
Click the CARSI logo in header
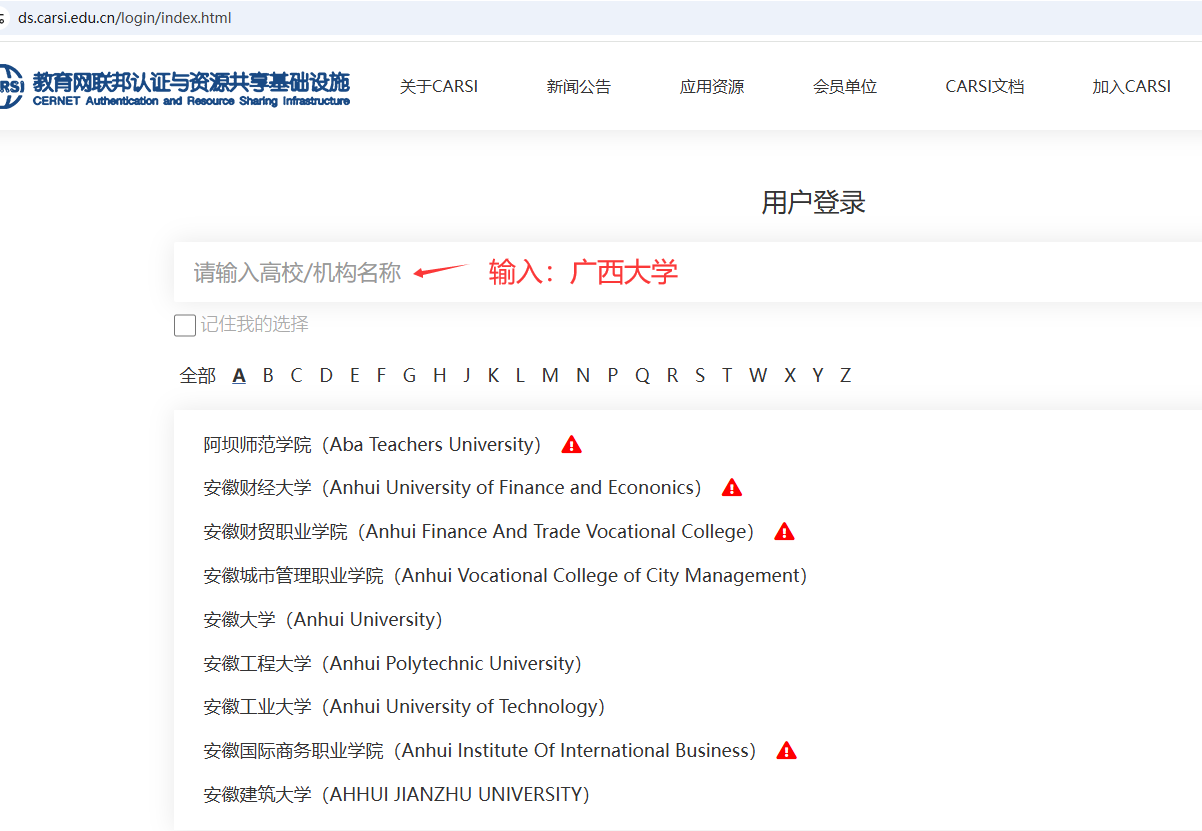[x=175, y=87]
